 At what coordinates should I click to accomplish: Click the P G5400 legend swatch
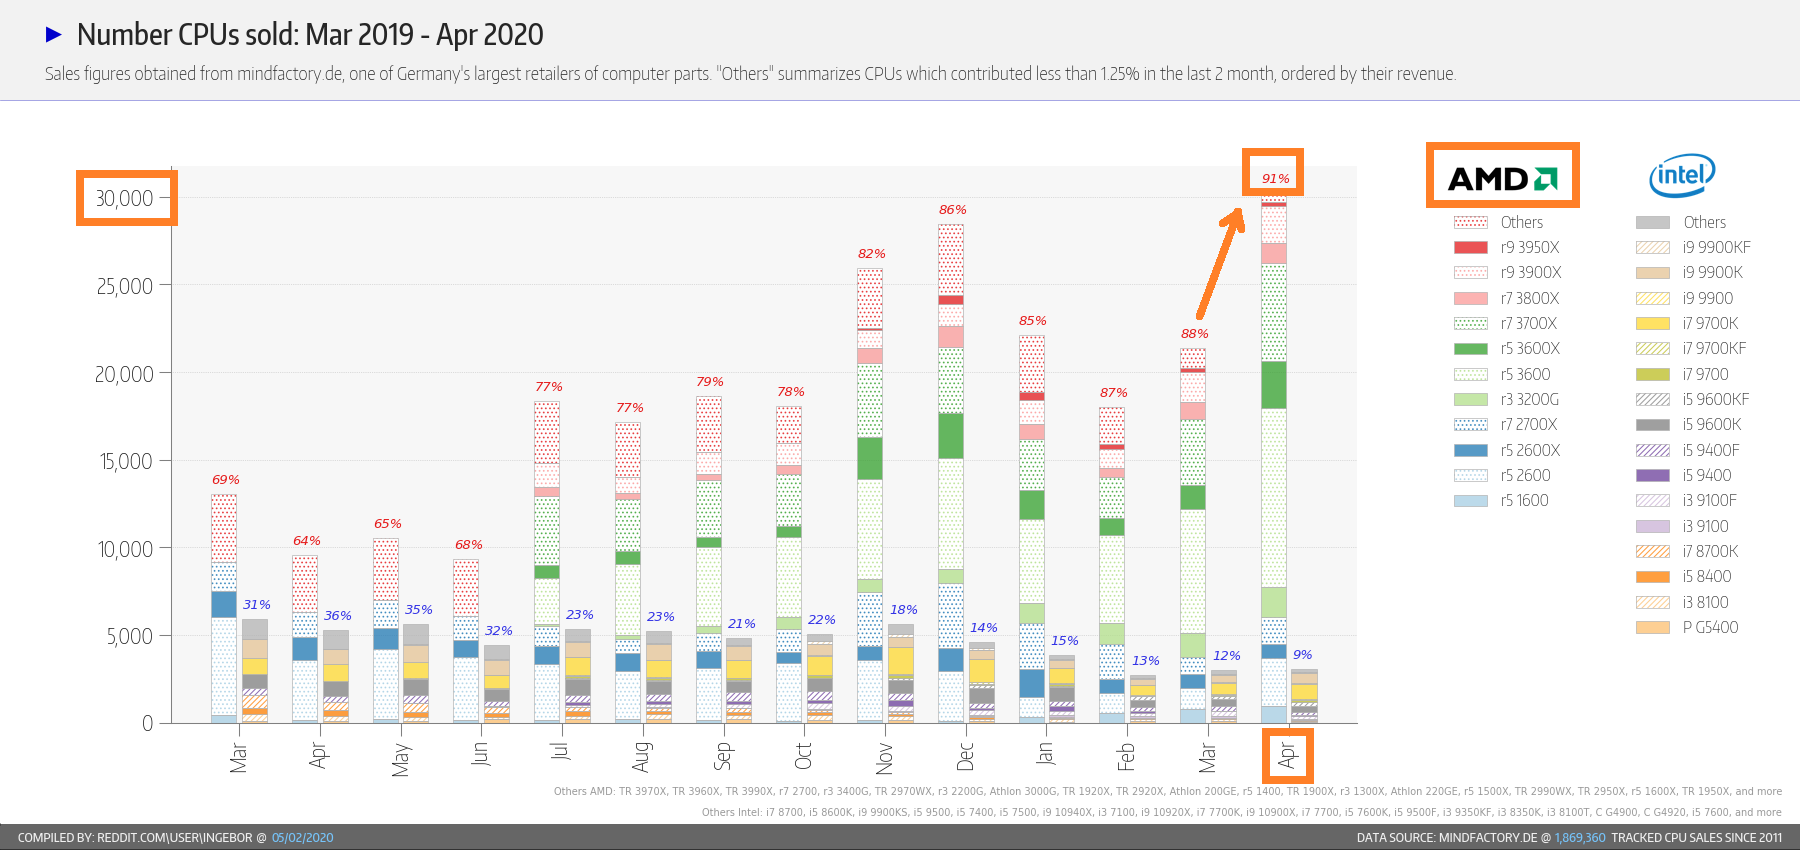[x=1653, y=628]
